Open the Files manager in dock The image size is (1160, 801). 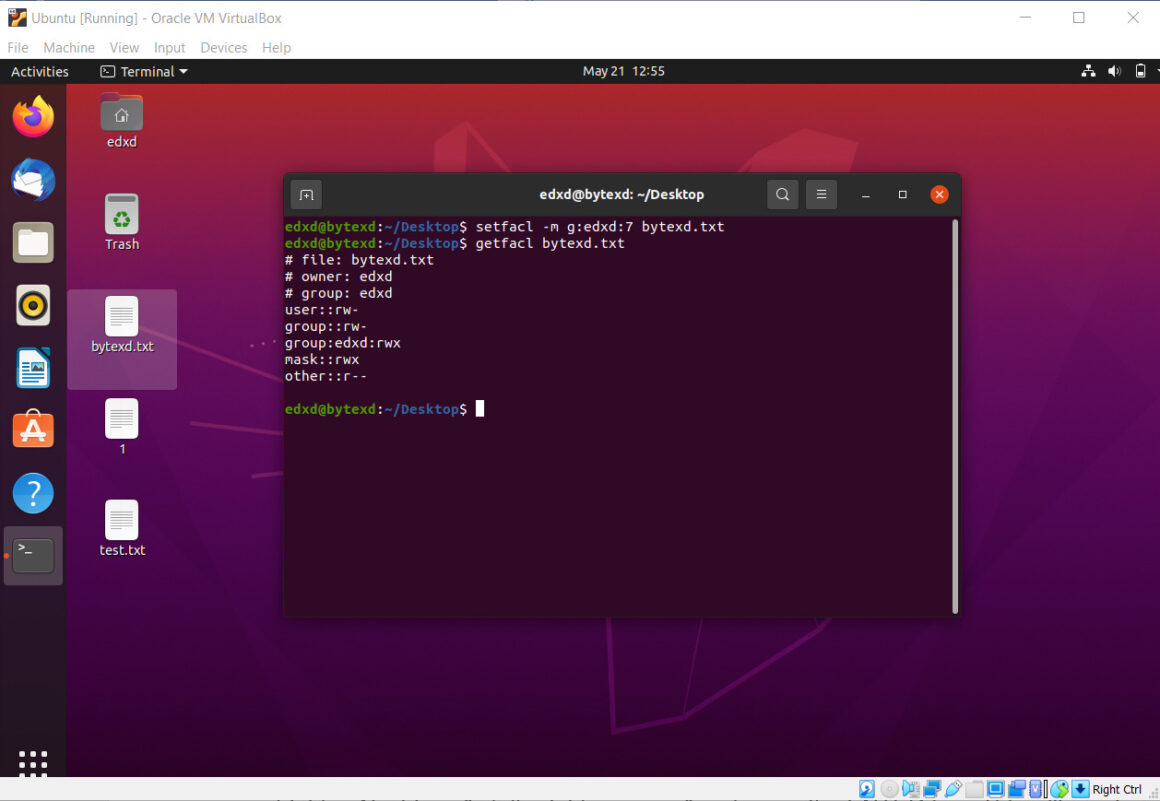coord(33,243)
